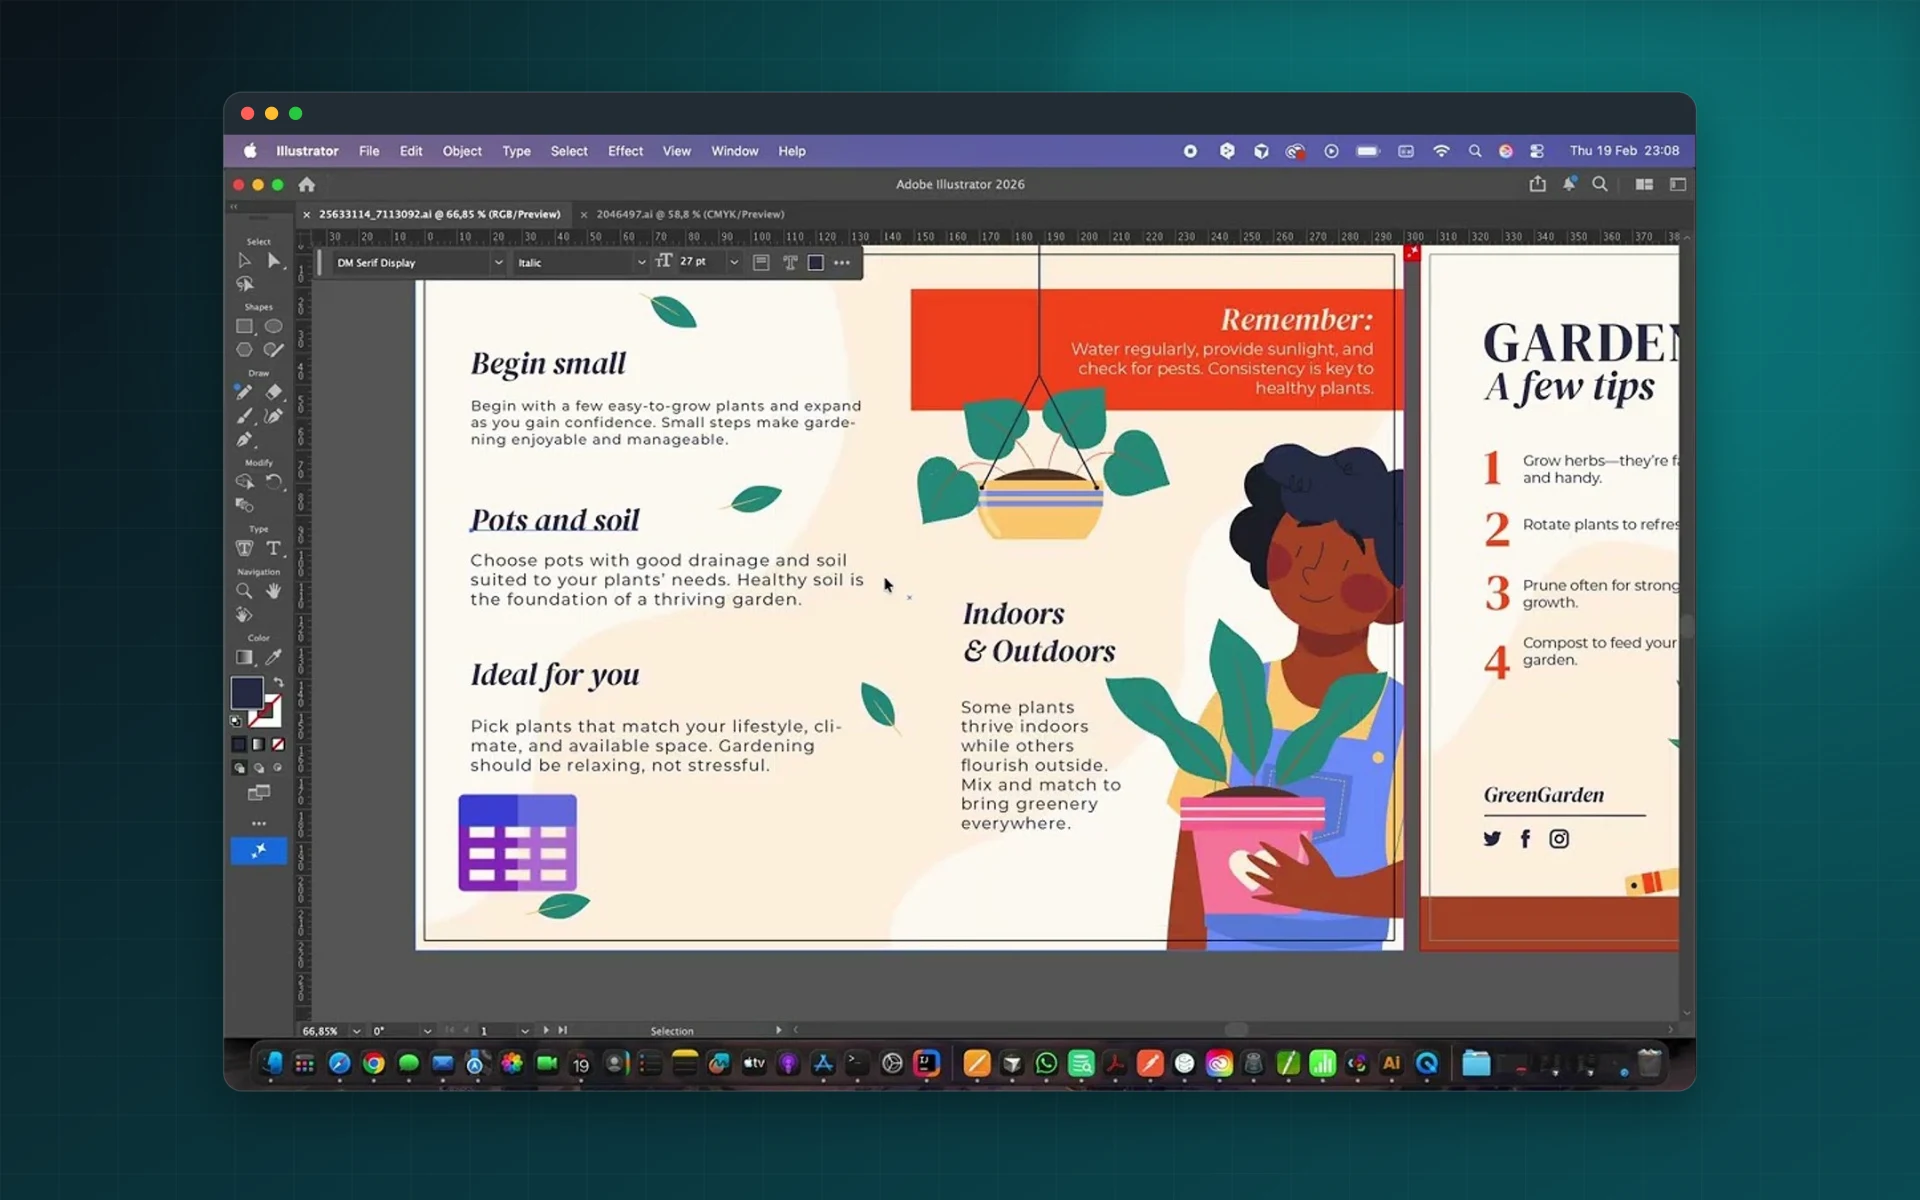Viewport: 1920px width, 1200px height.
Task: Select the Eyedropper tool
Action: click(x=273, y=657)
